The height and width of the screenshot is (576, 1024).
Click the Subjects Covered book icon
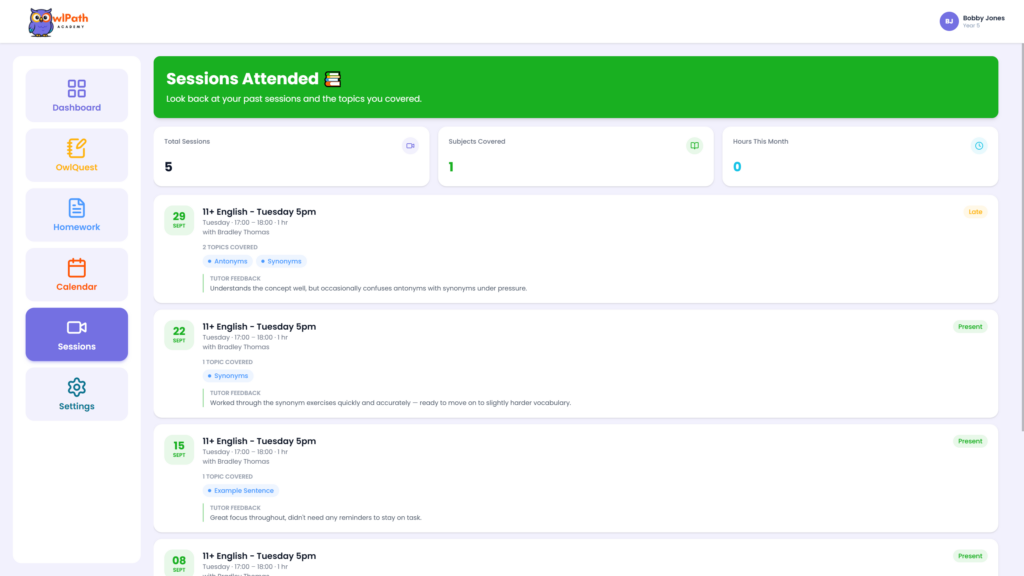click(x=694, y=146)
